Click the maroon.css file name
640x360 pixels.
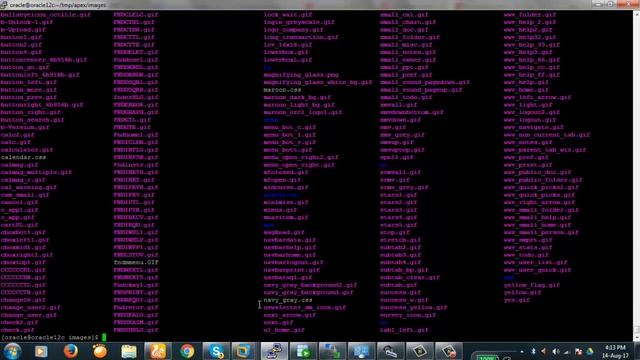[282, 90]
